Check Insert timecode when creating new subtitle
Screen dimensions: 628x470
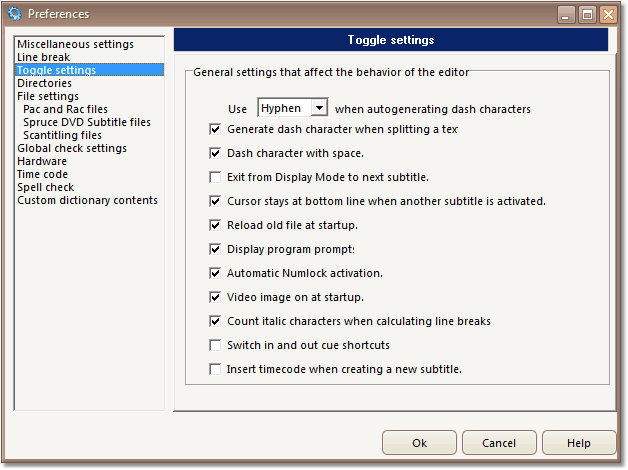[215, 369]
